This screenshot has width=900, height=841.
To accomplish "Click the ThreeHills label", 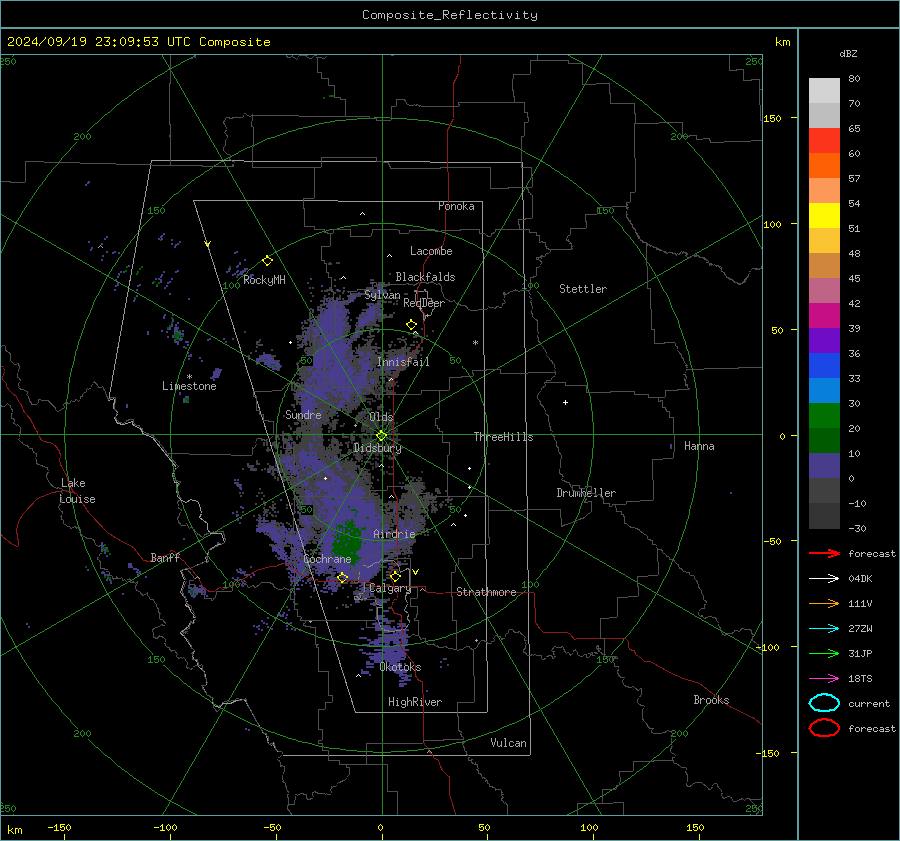I will coord(503,437).
